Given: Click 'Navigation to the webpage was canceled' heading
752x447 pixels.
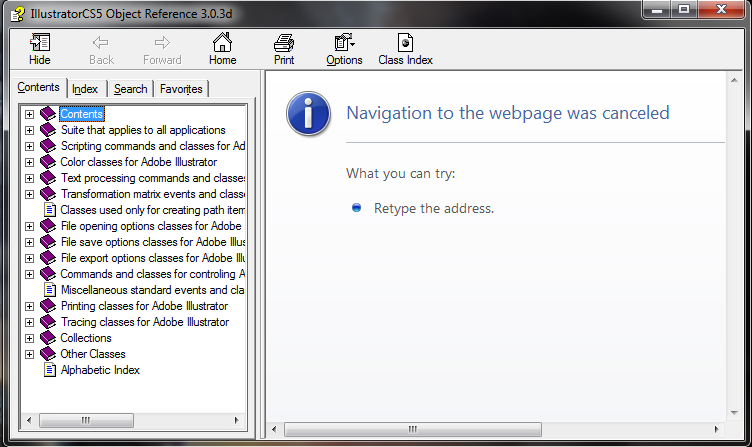Looking at the screenshot, I should click(507, 113).
